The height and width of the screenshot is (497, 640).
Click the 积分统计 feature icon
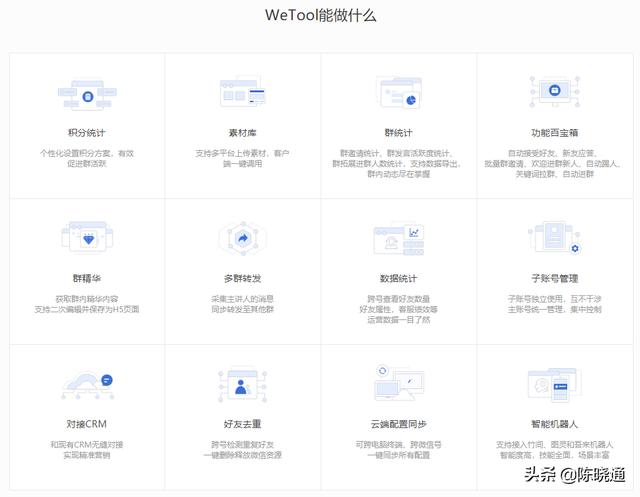(86, 96)
